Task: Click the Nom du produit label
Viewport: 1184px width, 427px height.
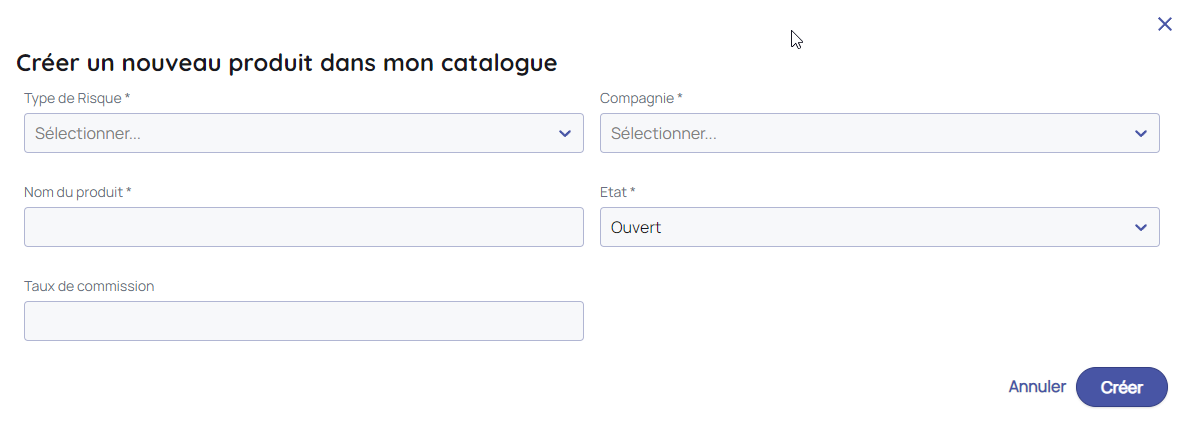Action: [77, 192]
